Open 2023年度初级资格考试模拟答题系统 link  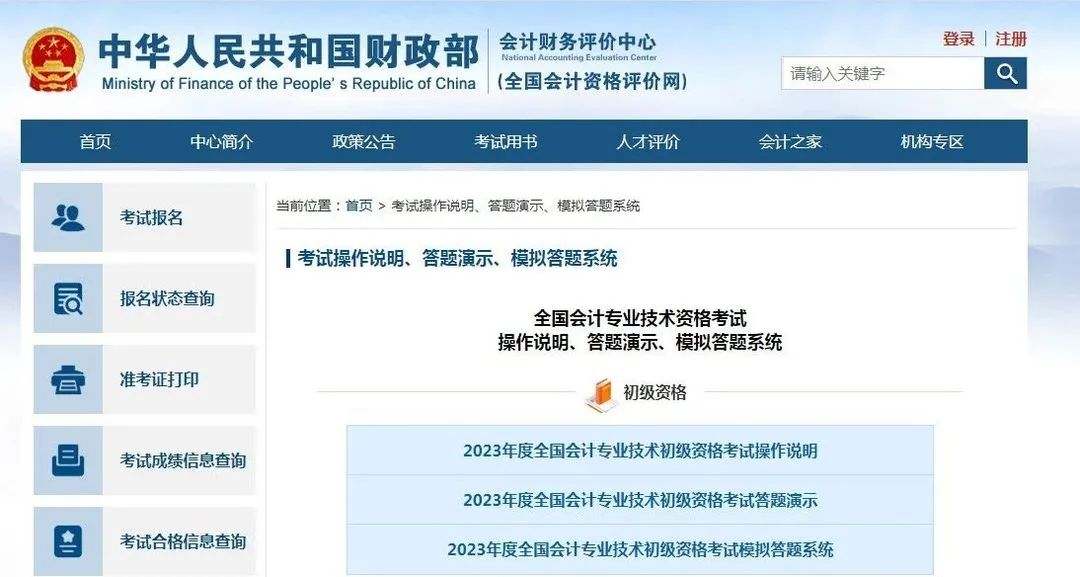click(x=640, y=549)
